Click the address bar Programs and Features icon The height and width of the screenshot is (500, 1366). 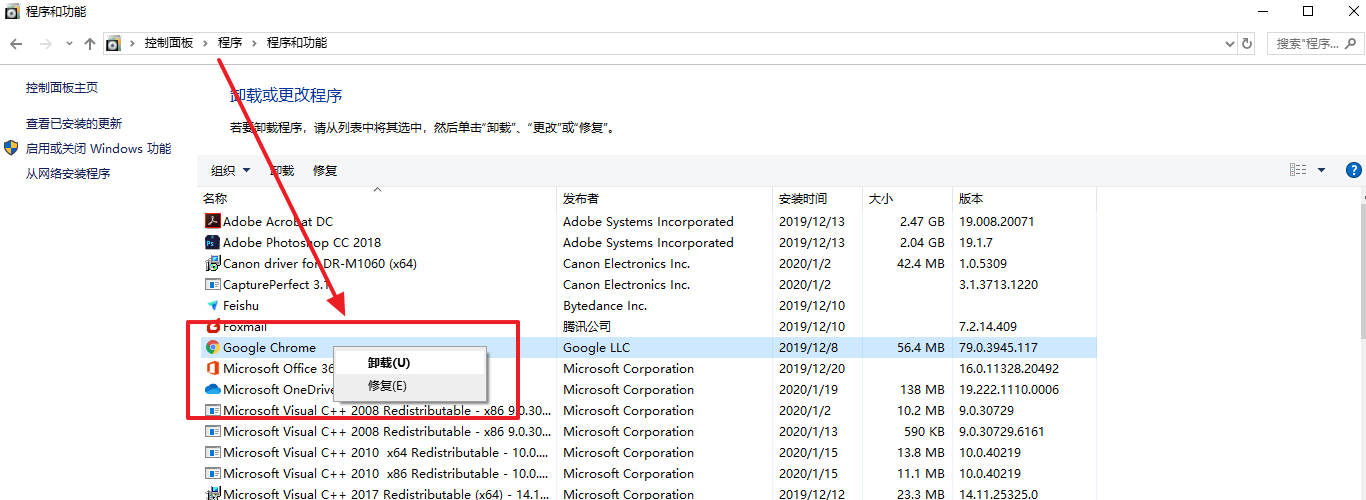(x=113, y=43)
